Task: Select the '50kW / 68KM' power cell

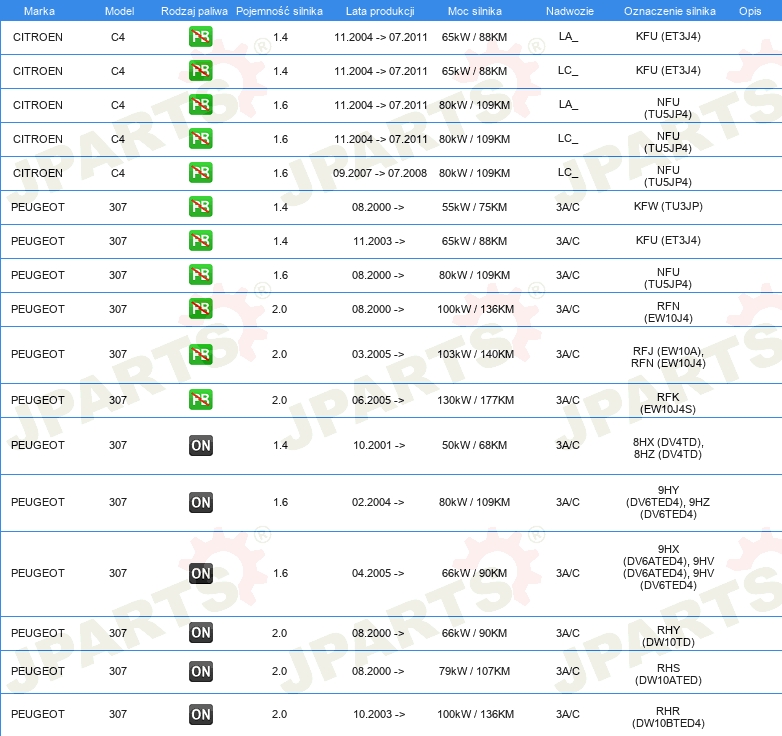Action: click(474, 445)
